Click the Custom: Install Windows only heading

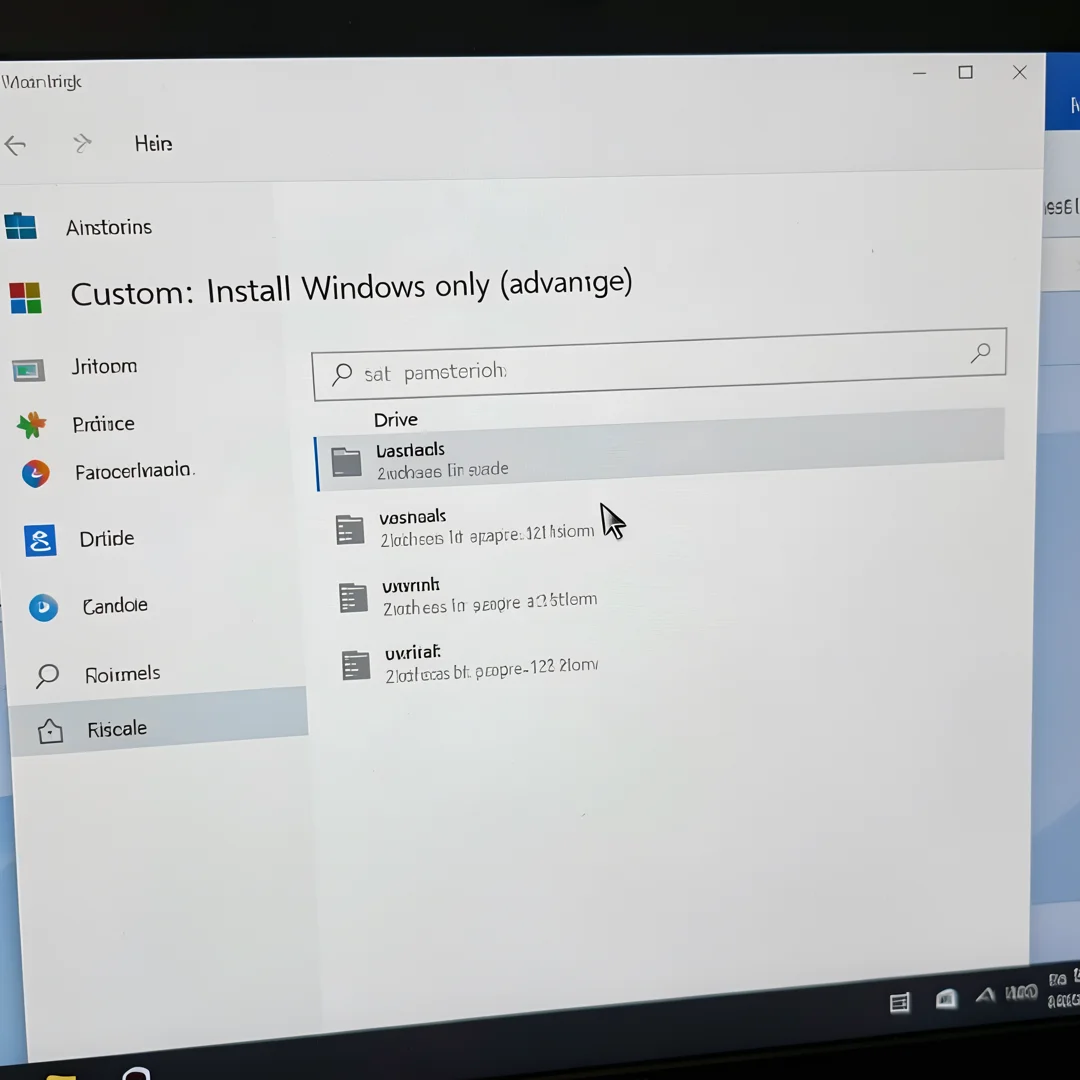pos(351,288)
